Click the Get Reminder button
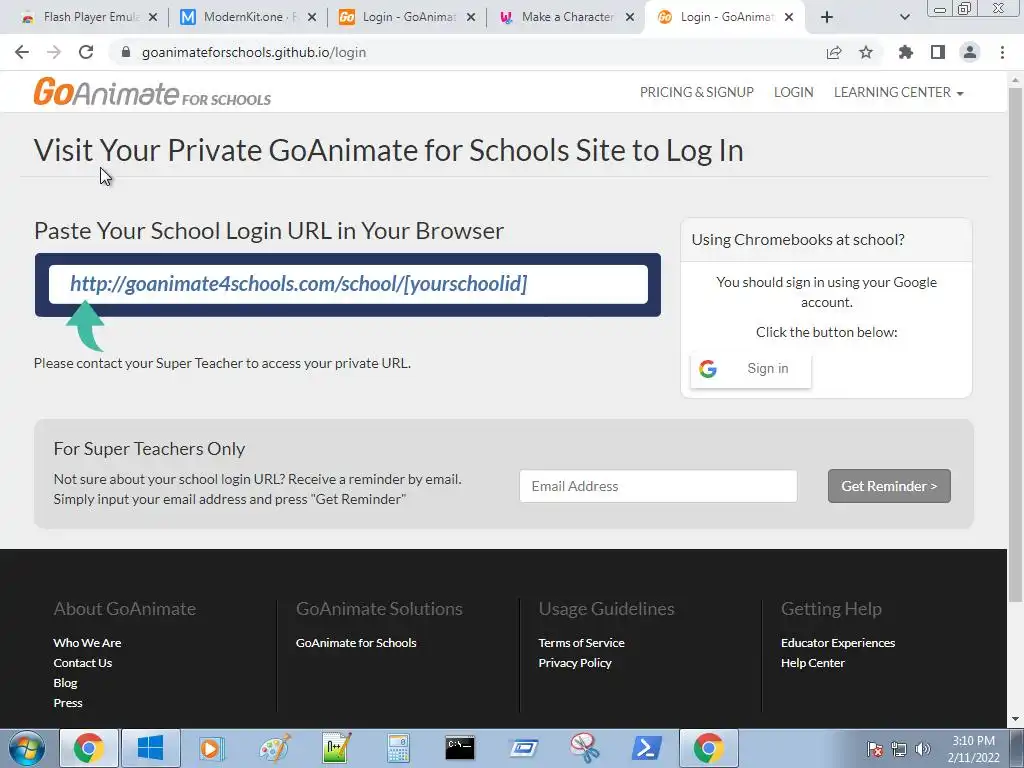This screenshot has height=768, width=1024. point(889,486)
